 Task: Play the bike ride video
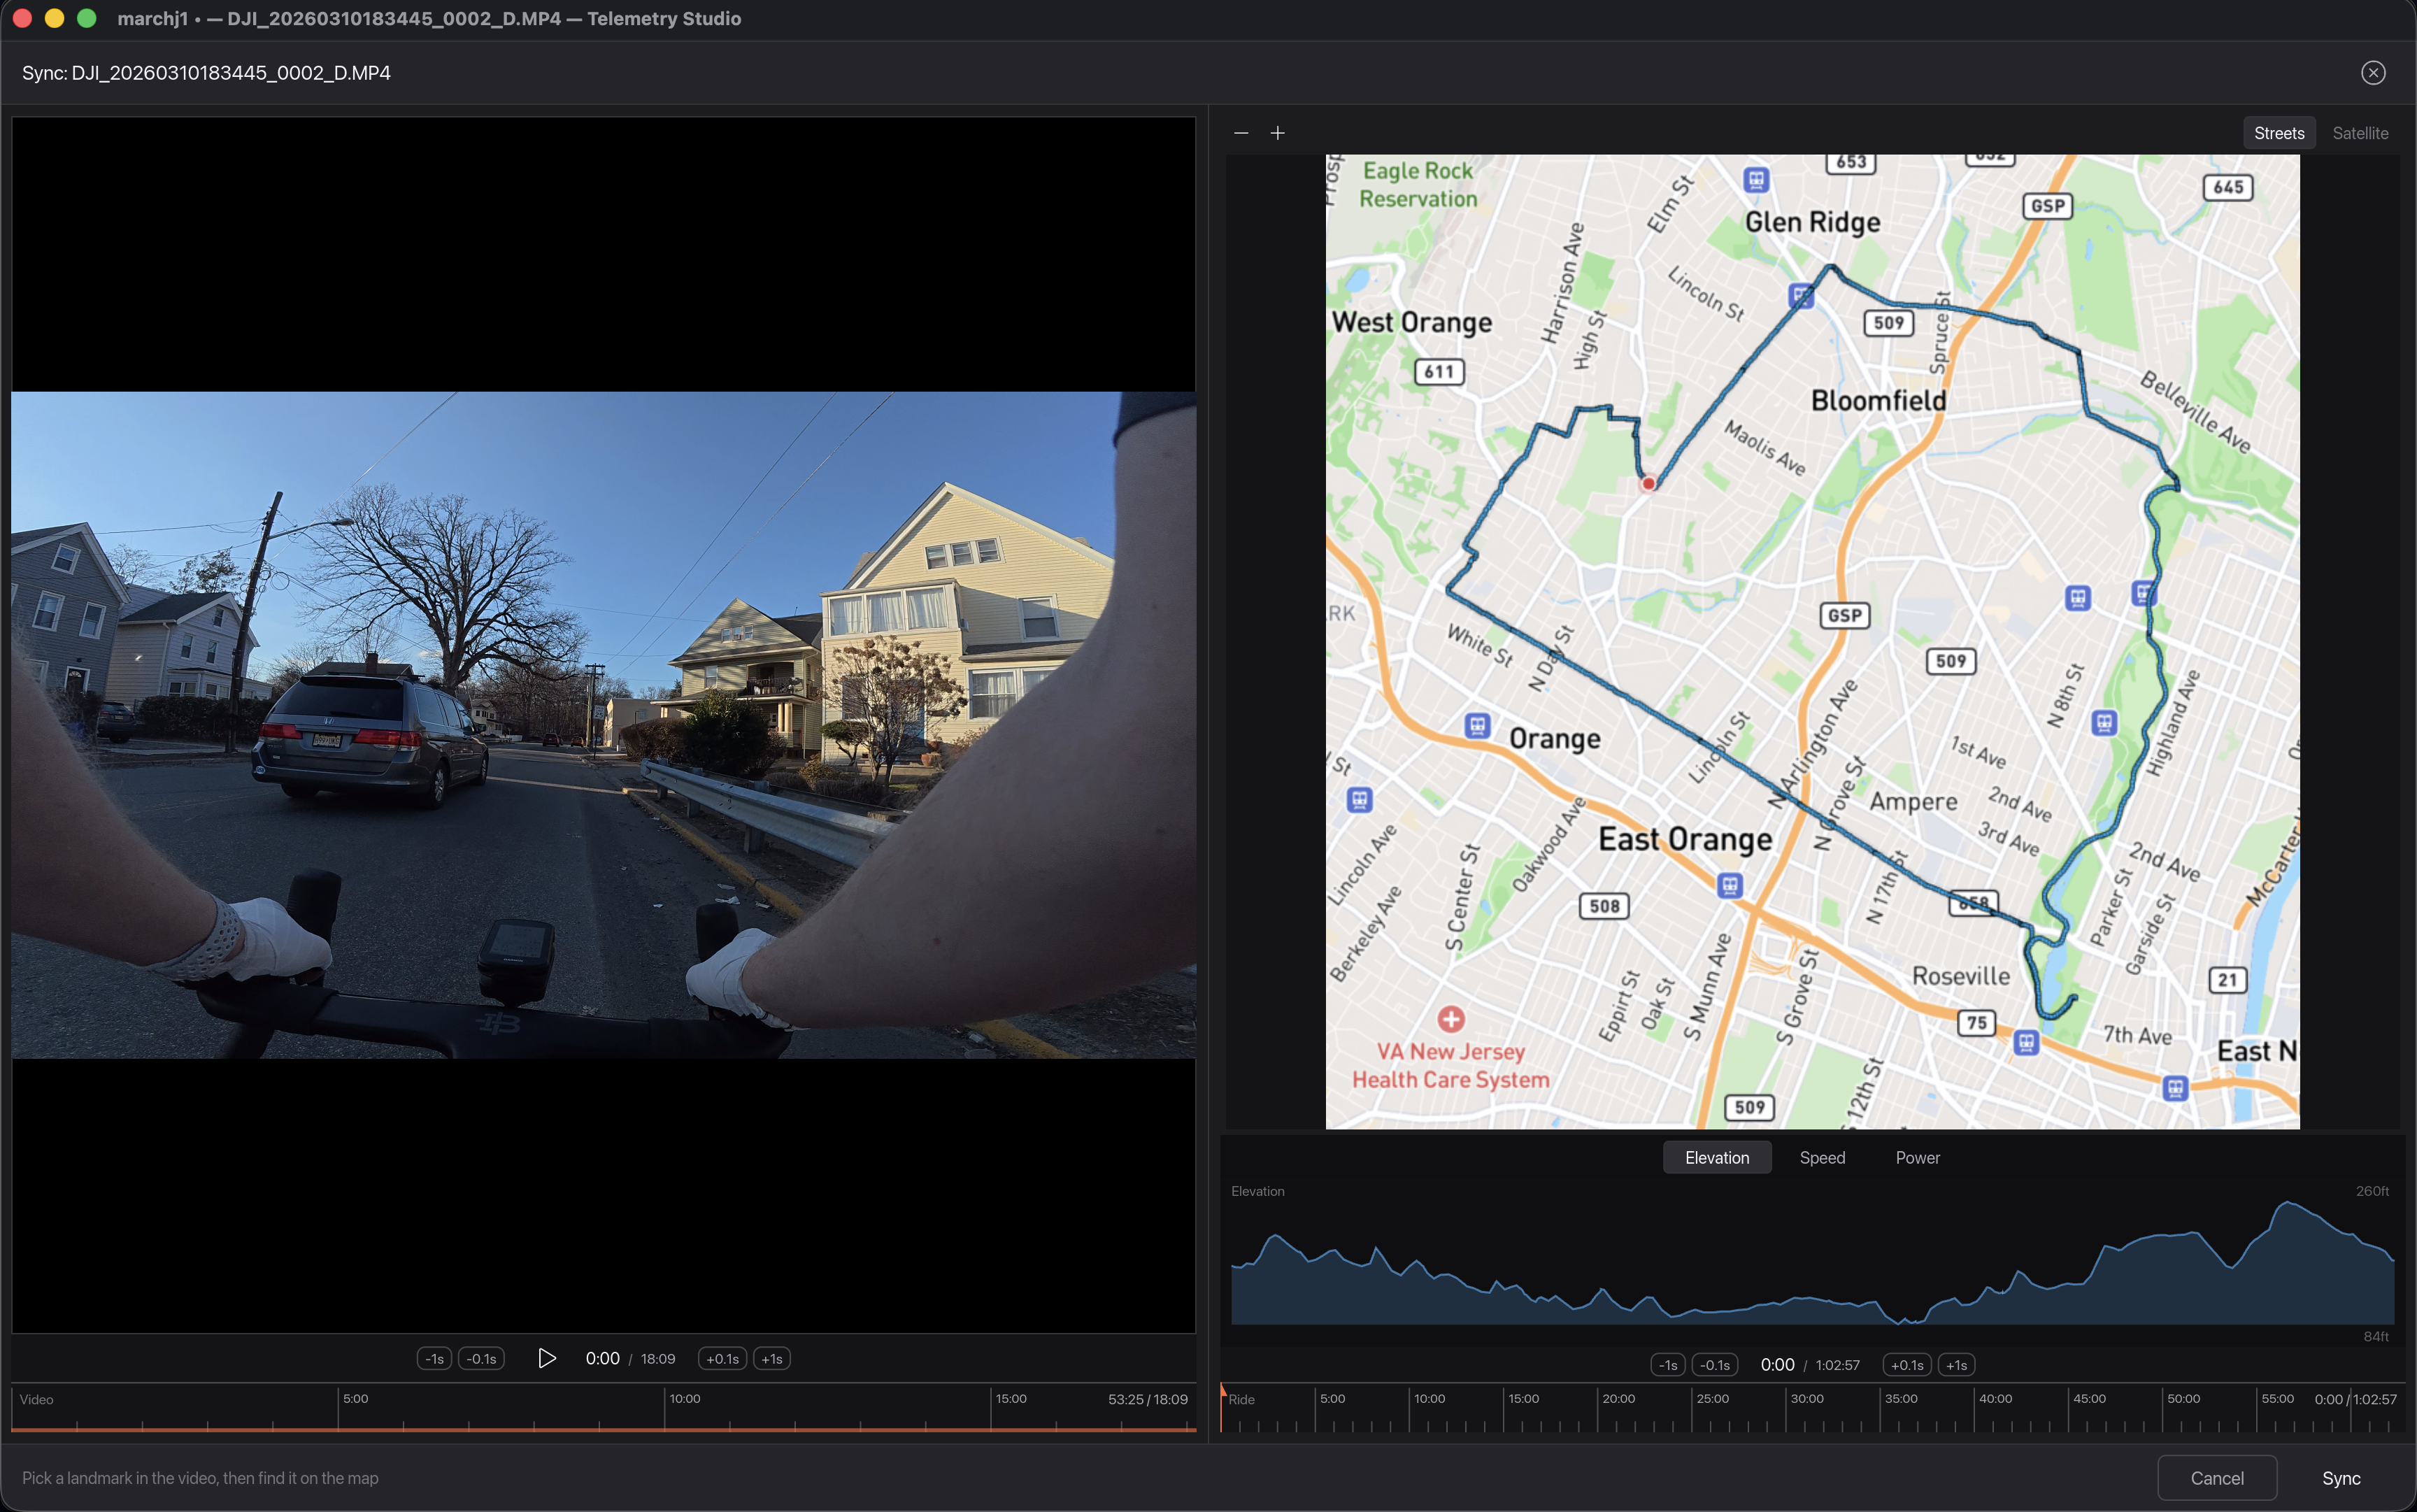click(x=547, y=1358)
